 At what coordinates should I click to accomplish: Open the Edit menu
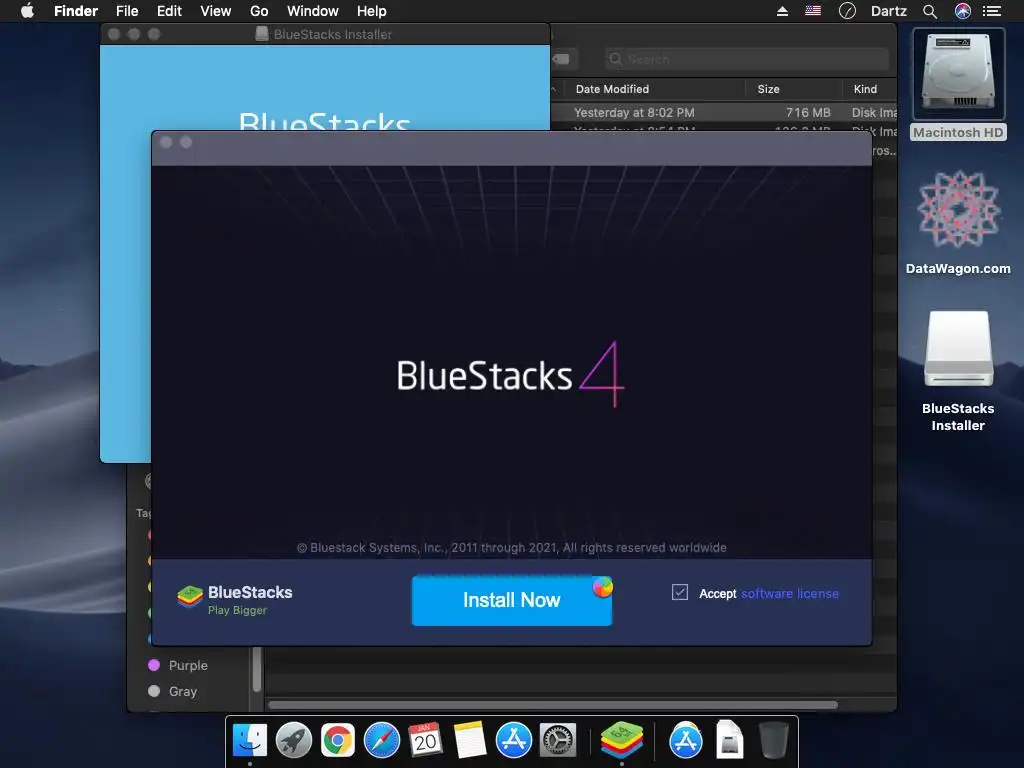169,11
